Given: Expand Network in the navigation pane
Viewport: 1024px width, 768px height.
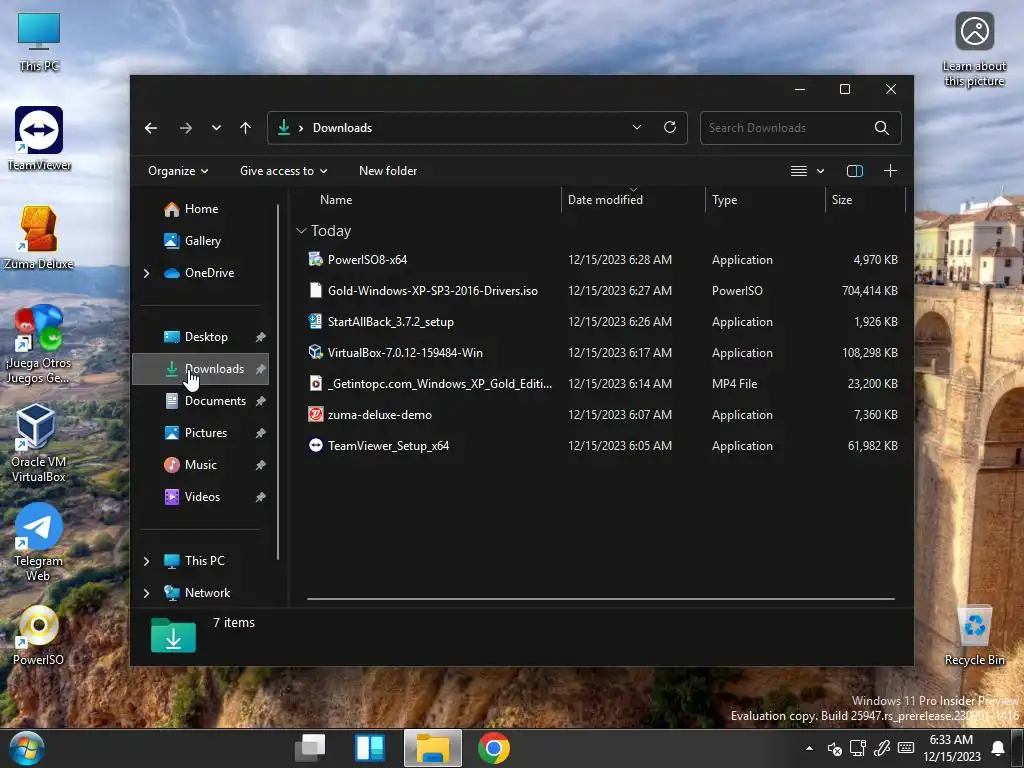Looking at the screenshot, I should click(146, 593).
